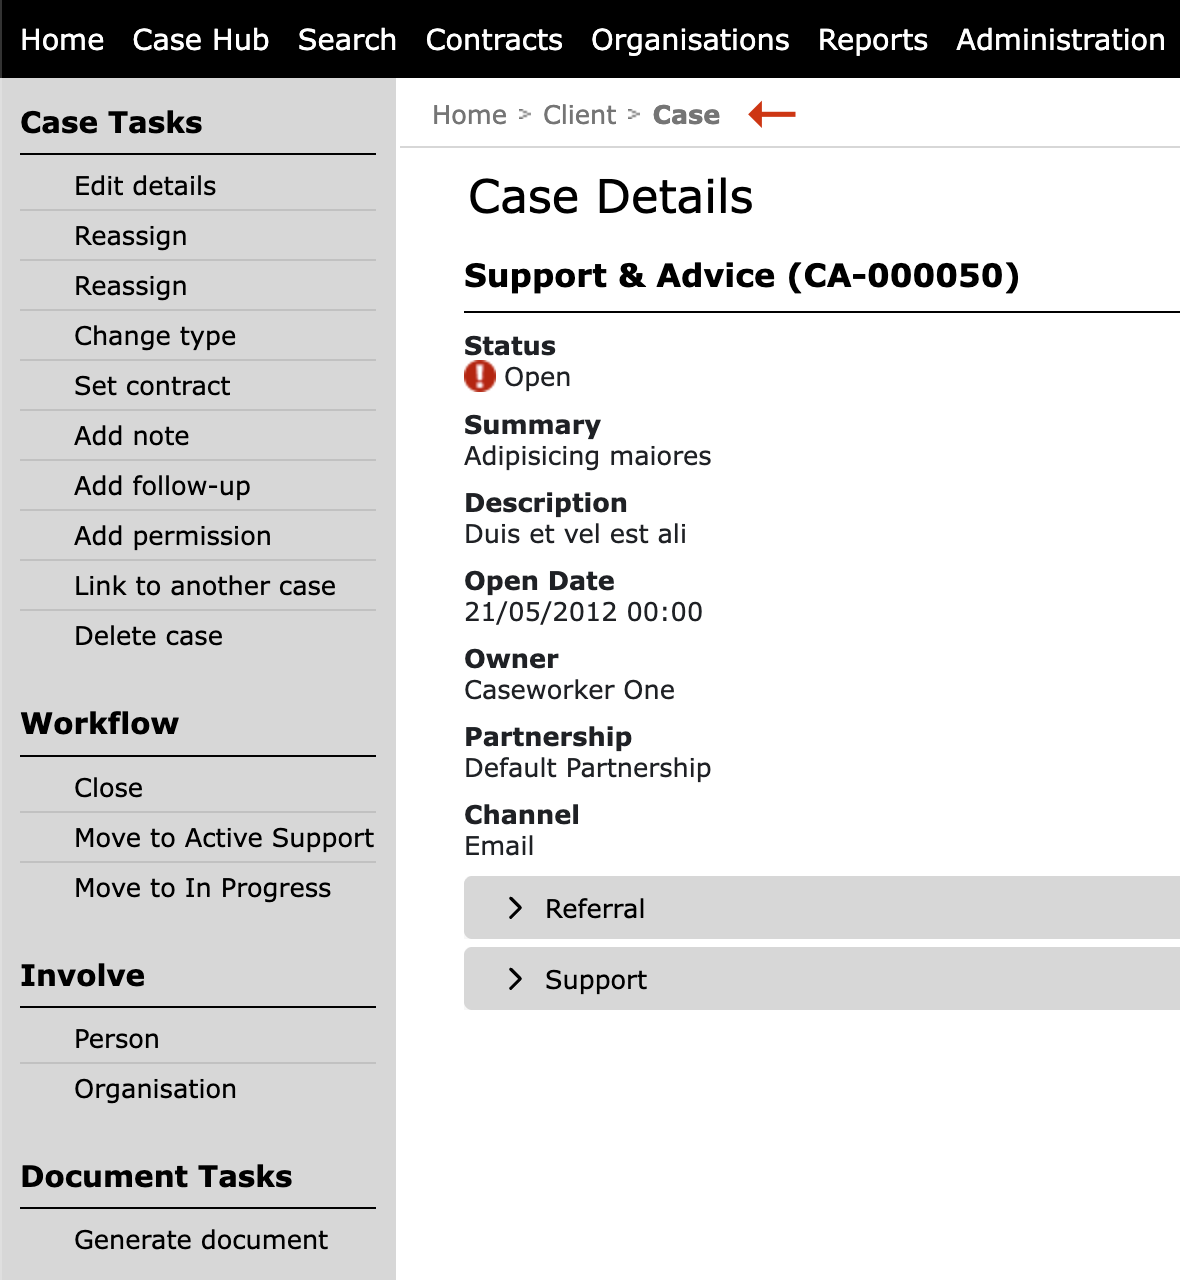Click Generate document under Document Tasks

click(201, 1240)
